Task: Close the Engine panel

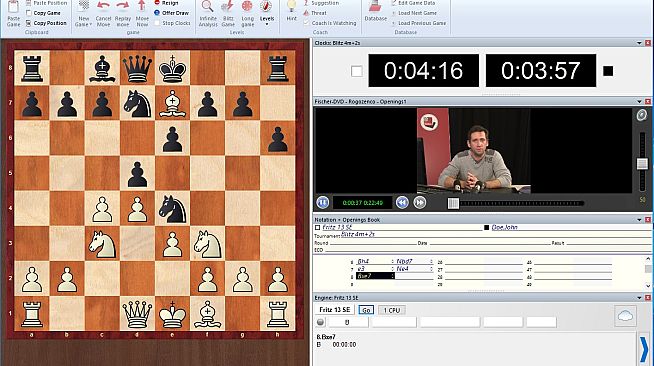Action: [x=648, y=298]
